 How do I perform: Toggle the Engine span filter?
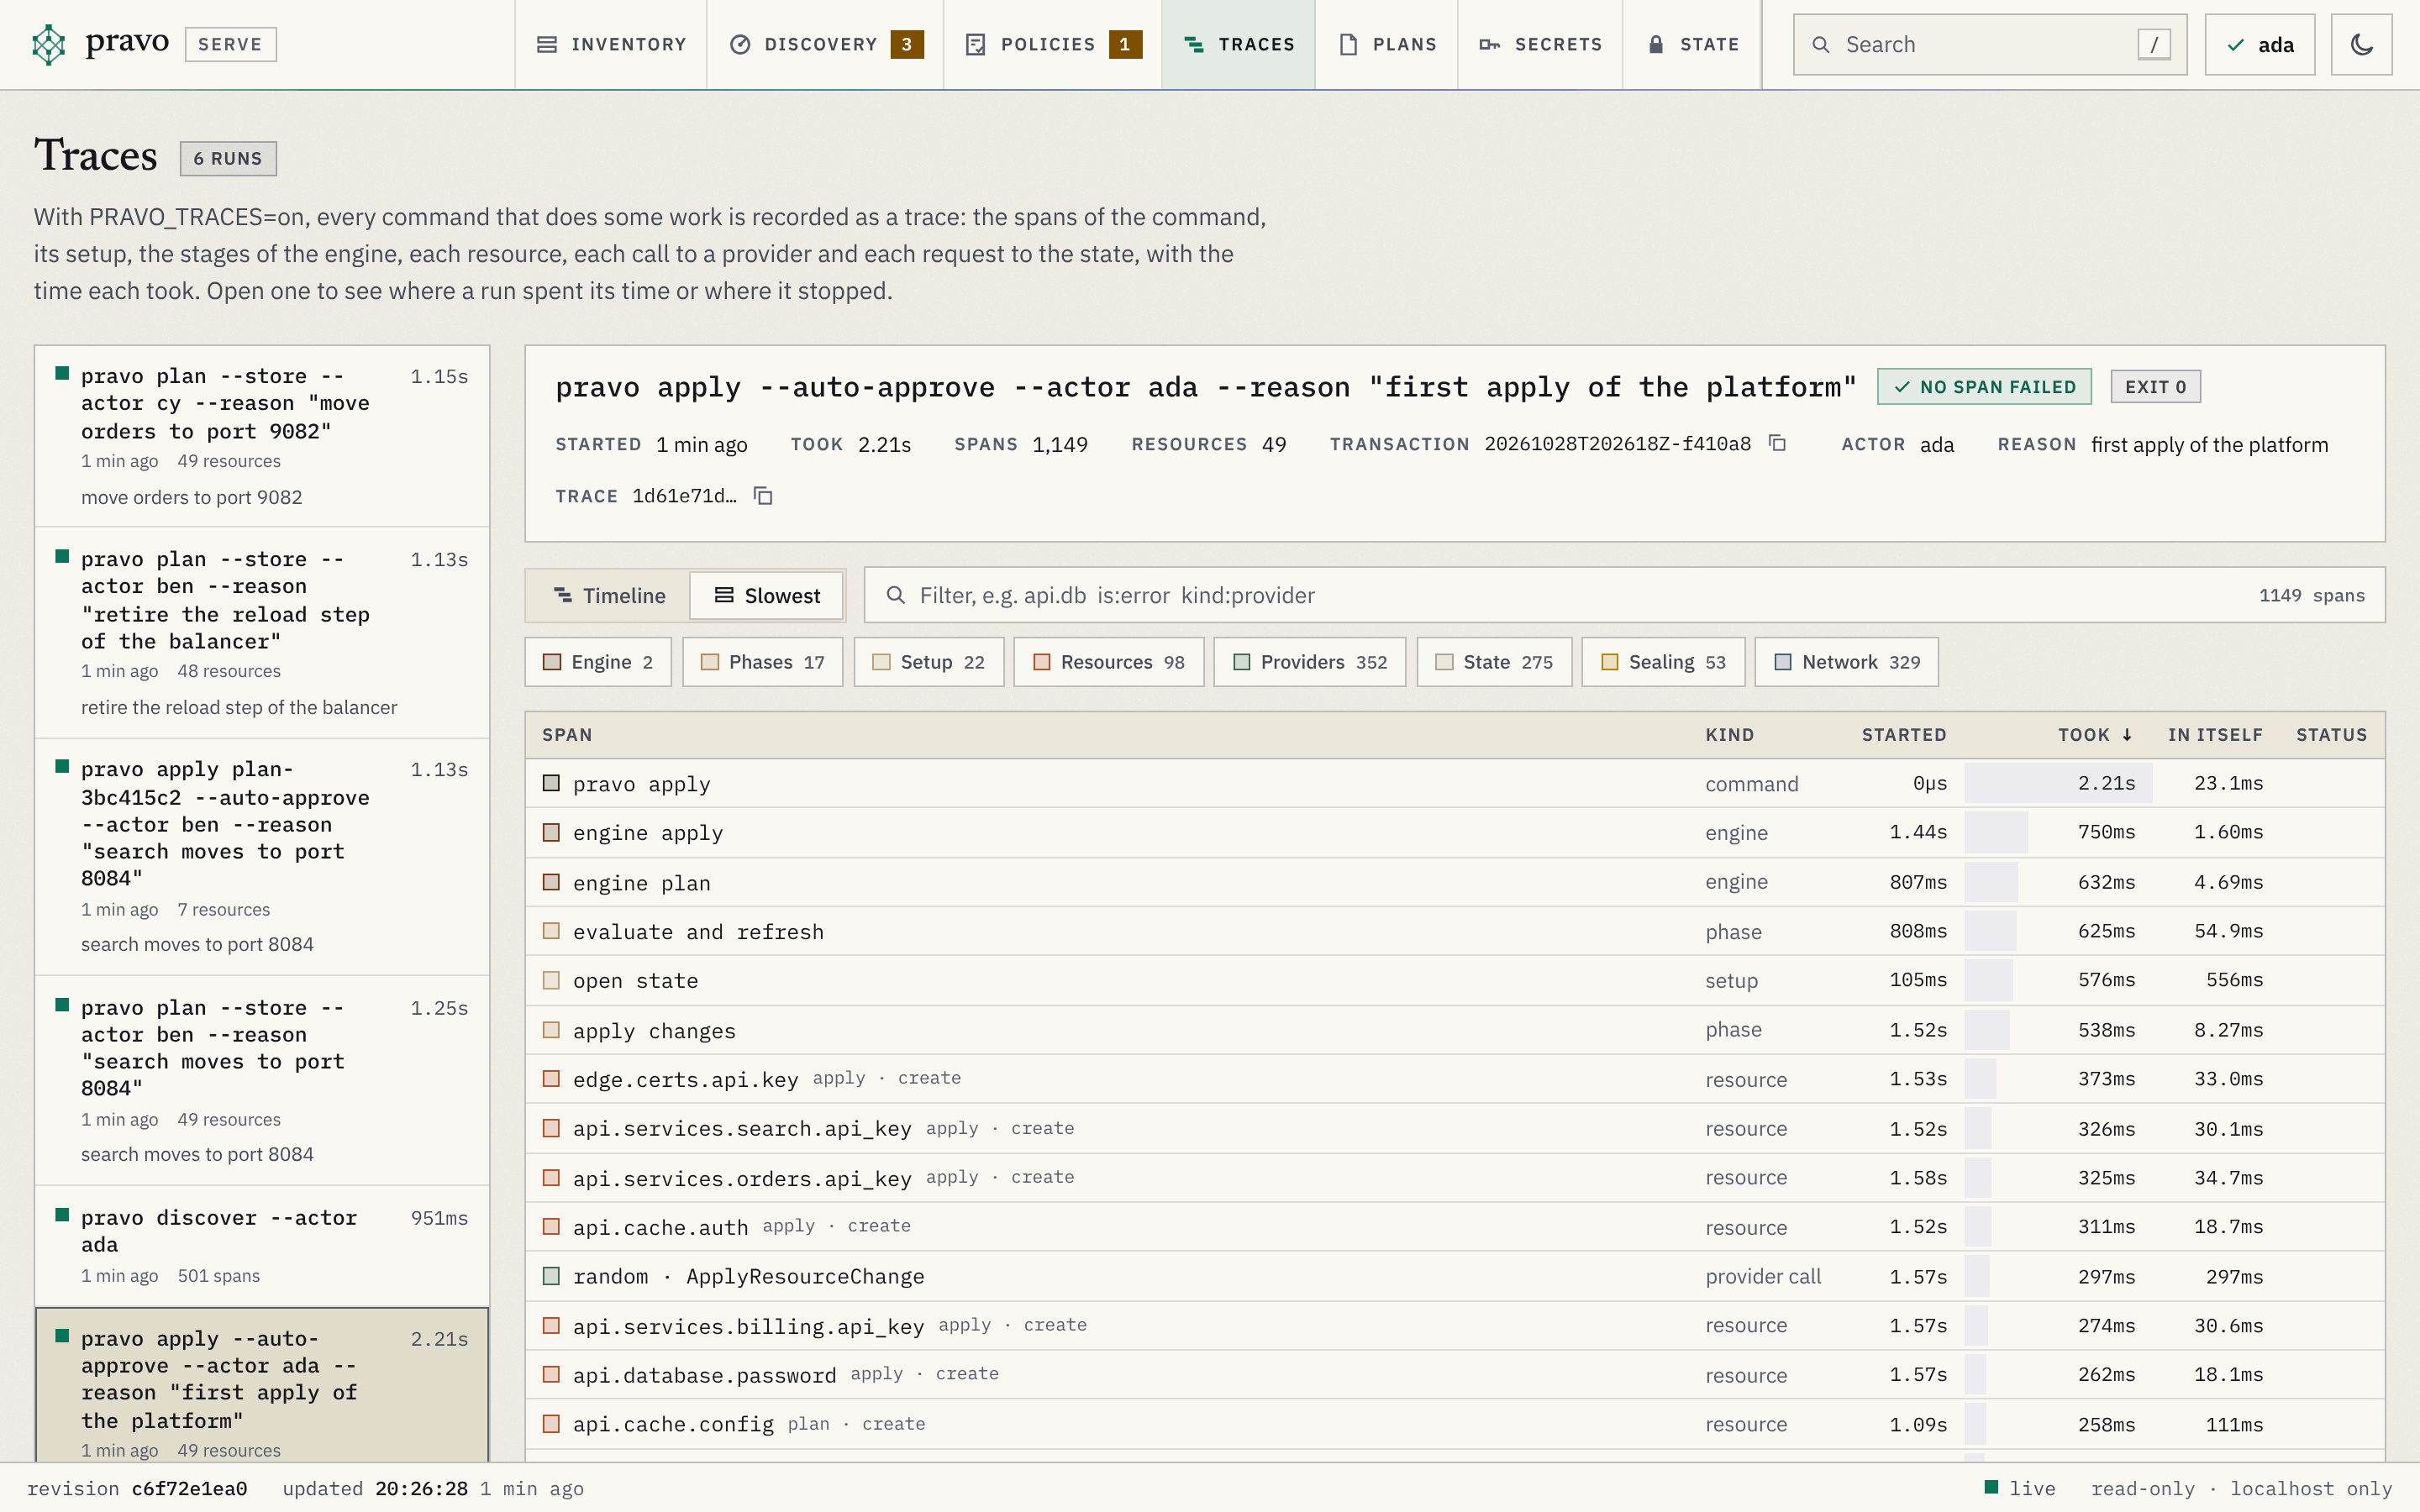(x=598, y=662)
